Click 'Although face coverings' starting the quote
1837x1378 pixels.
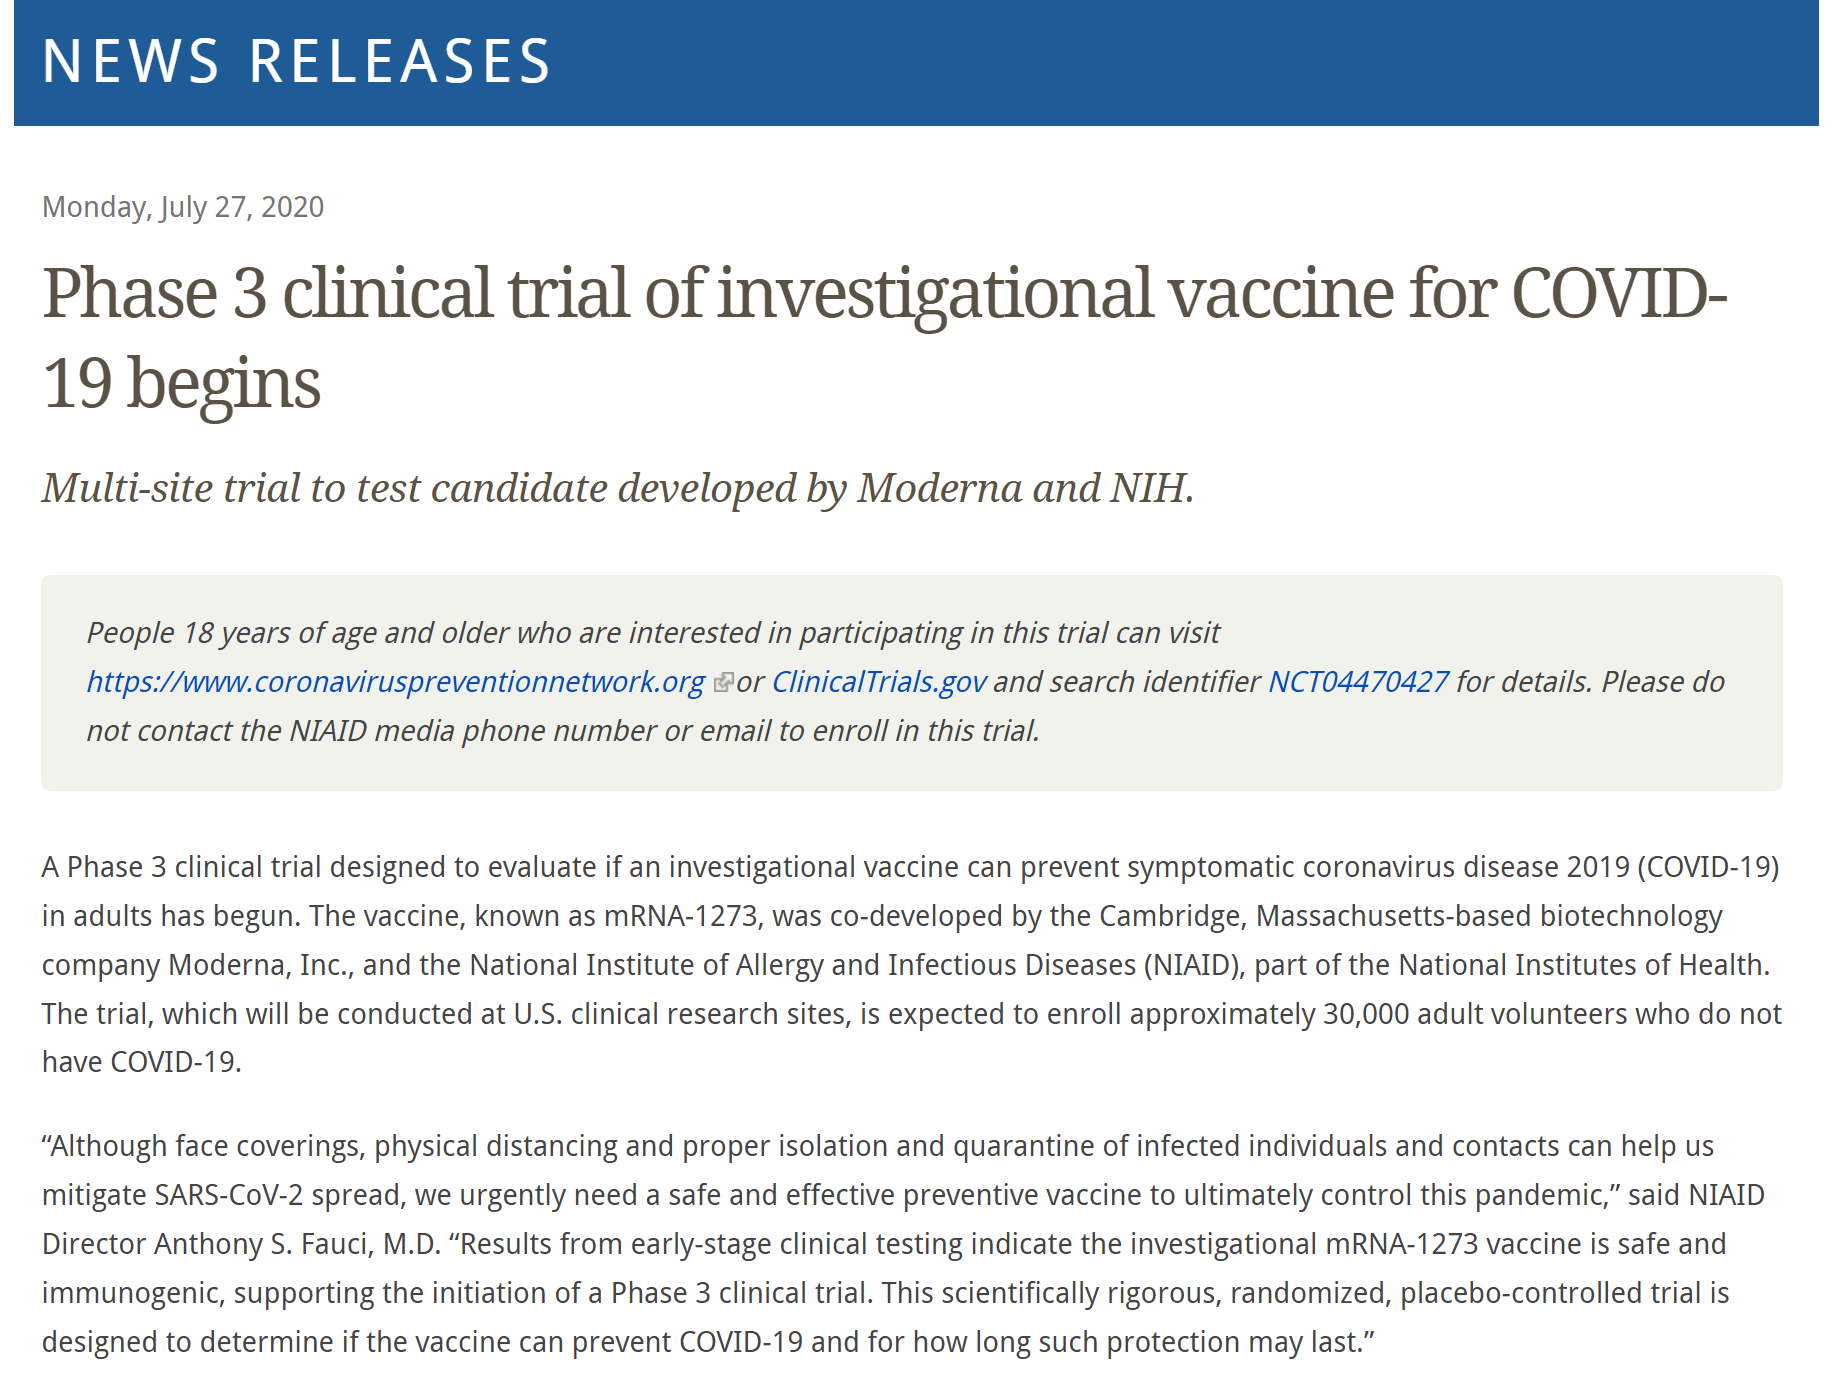201,1146
